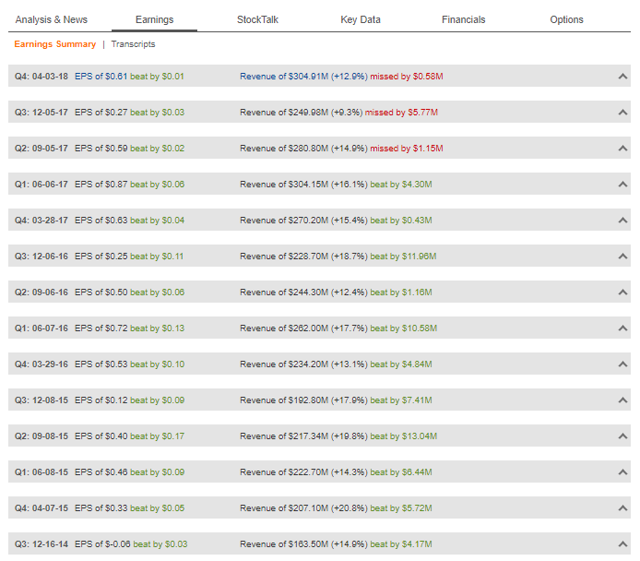640x561 pixels.
Task: Click 'EPS of $0.53 beat by $0.10'
Action: [x=129, y=364]
